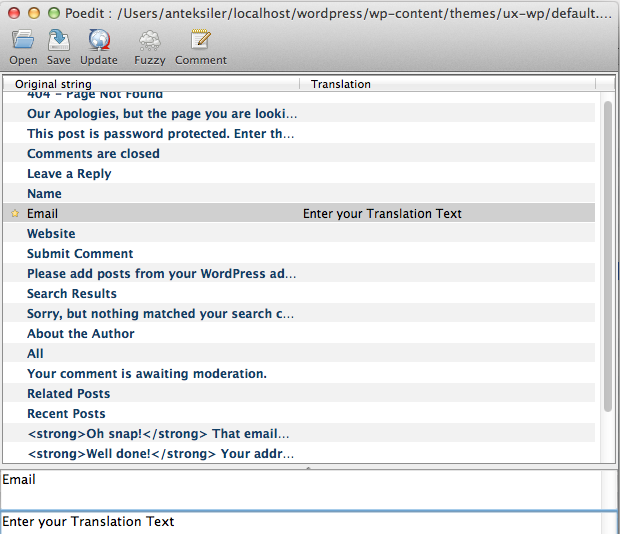Sort by the Translation column header
The image size is (620, 534).
click(x=450, y=85)
